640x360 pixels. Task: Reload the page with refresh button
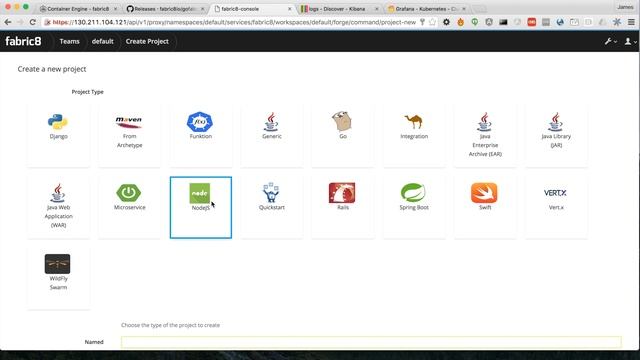[33, 22]
